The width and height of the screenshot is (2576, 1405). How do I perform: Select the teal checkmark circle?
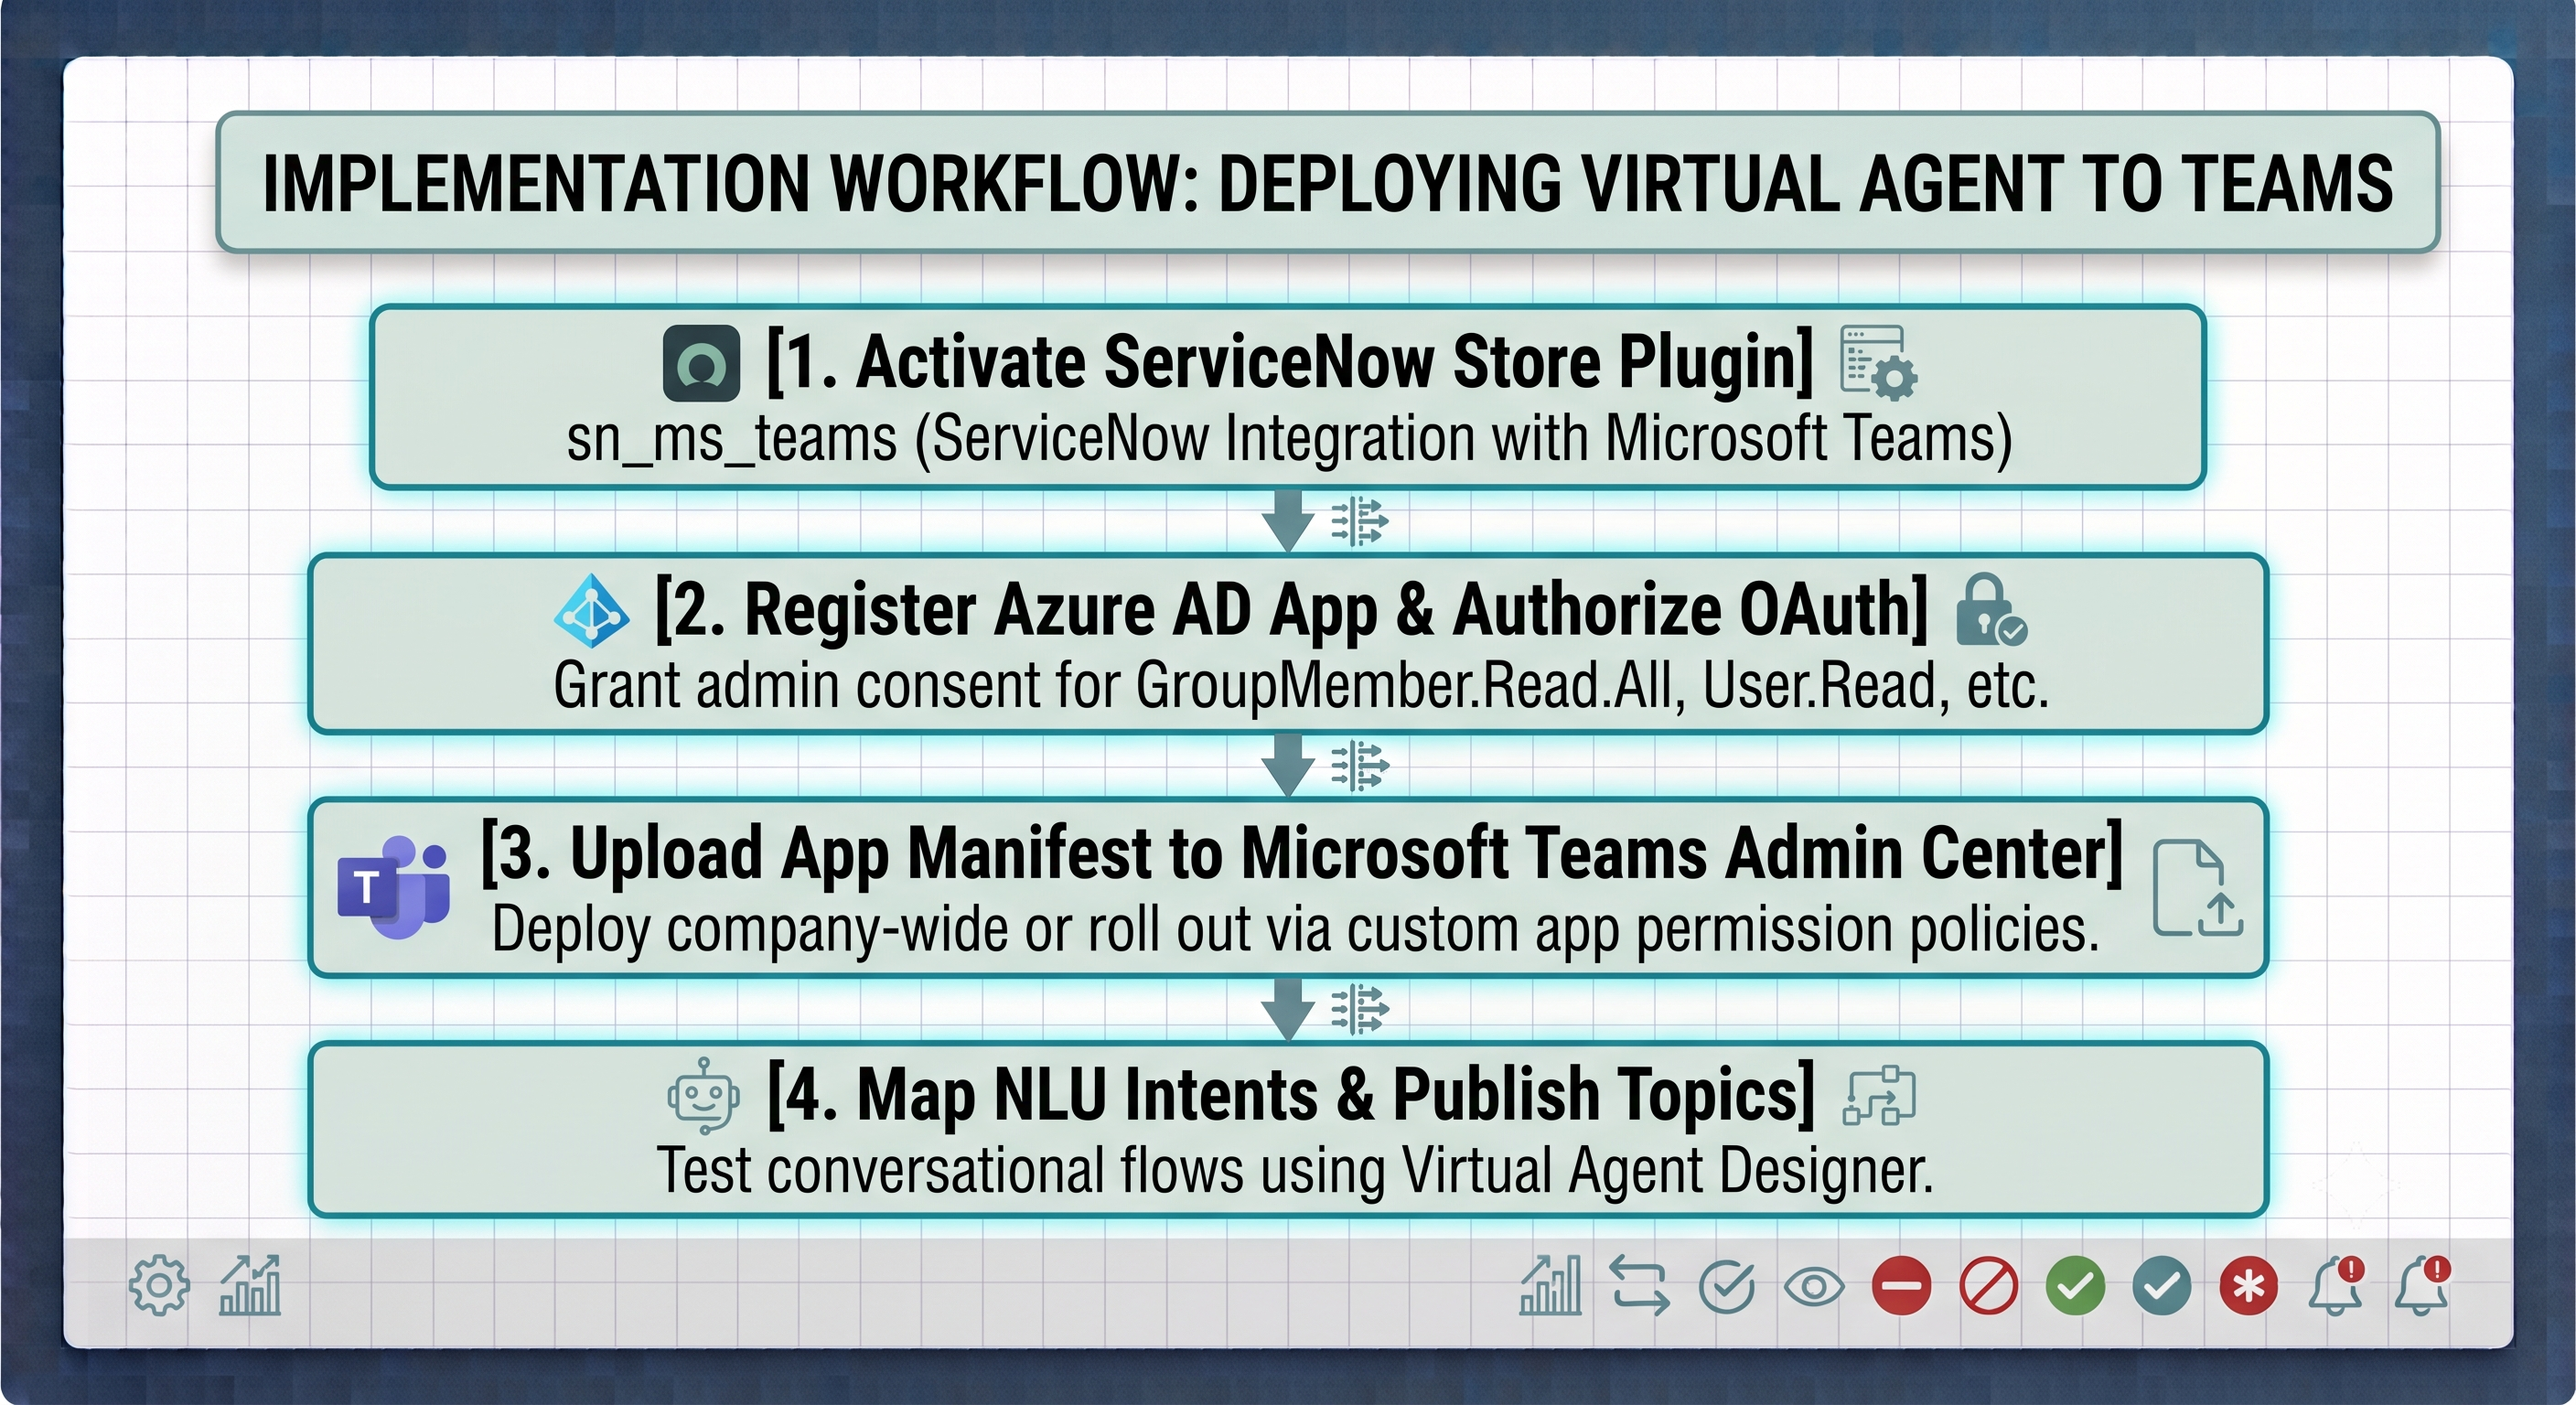click(x=2162, y=1286)
